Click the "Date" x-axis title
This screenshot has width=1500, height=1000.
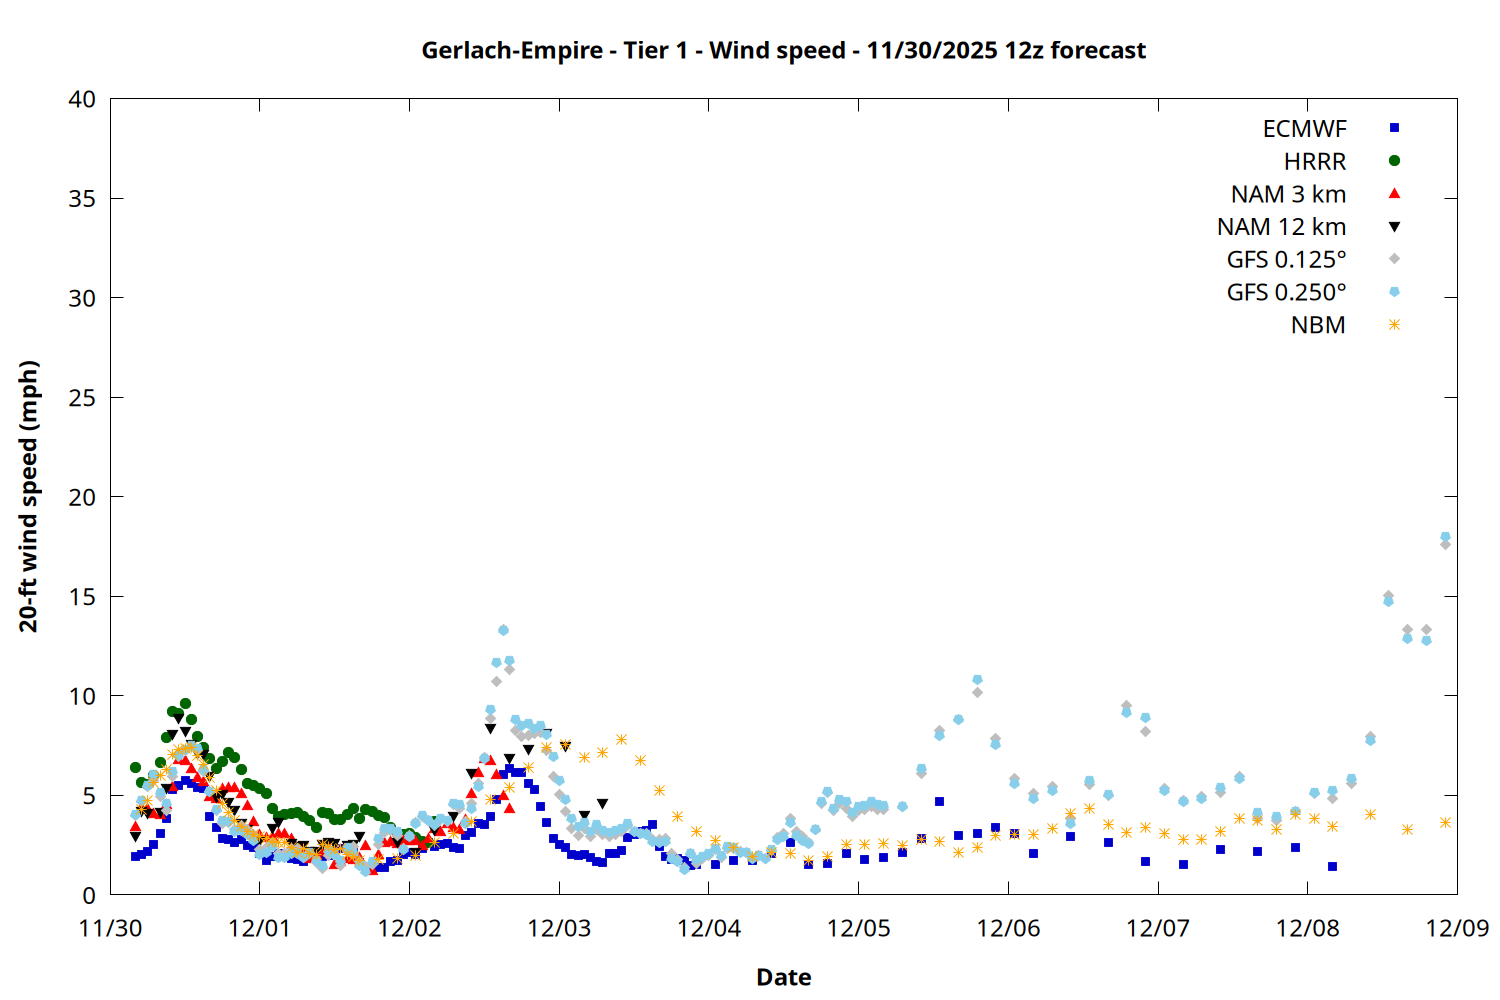783,977
